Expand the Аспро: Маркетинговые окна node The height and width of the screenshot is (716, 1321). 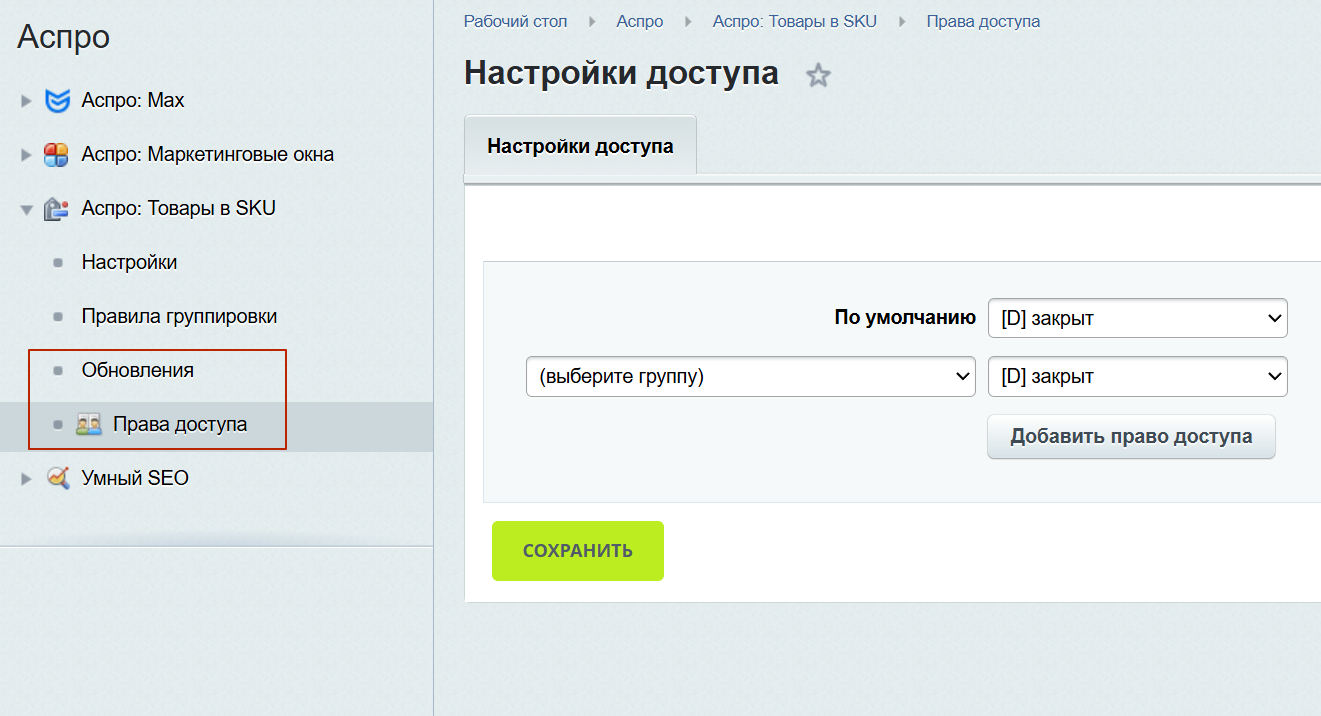(27, 155)
